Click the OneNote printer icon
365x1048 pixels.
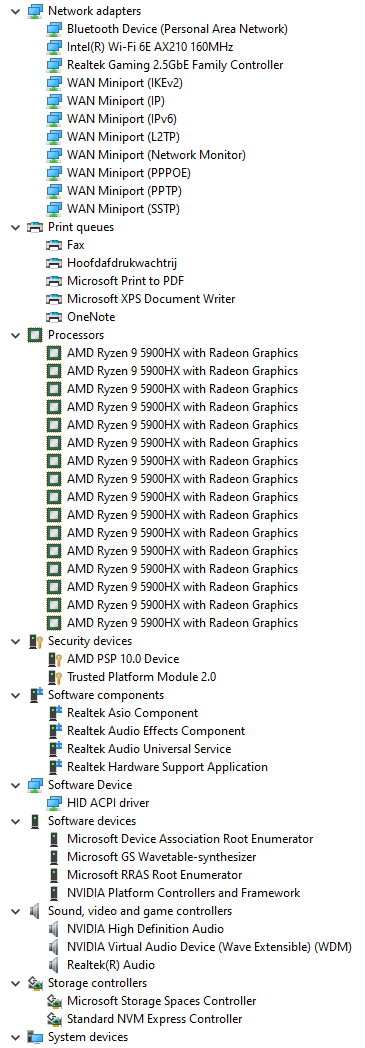[54, 317]
